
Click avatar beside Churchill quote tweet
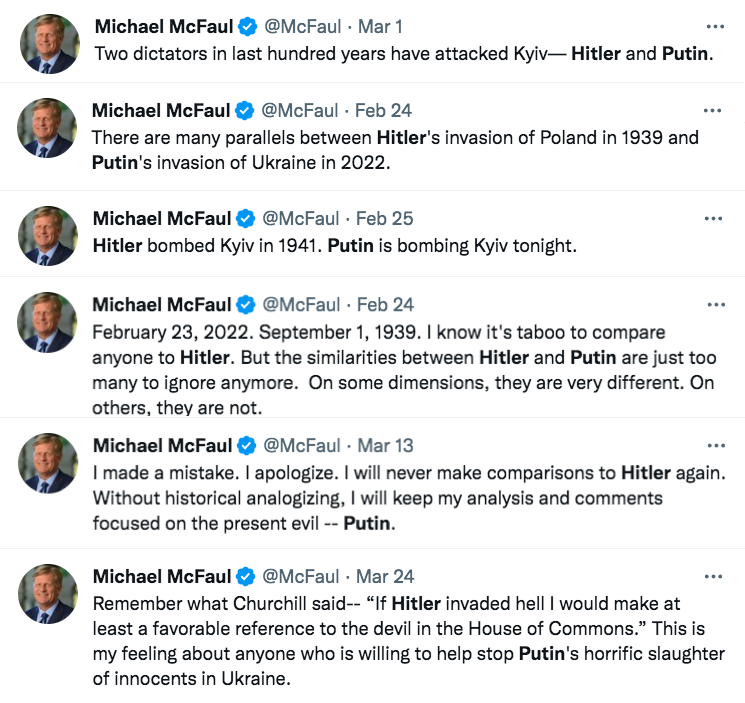(48, 594)
